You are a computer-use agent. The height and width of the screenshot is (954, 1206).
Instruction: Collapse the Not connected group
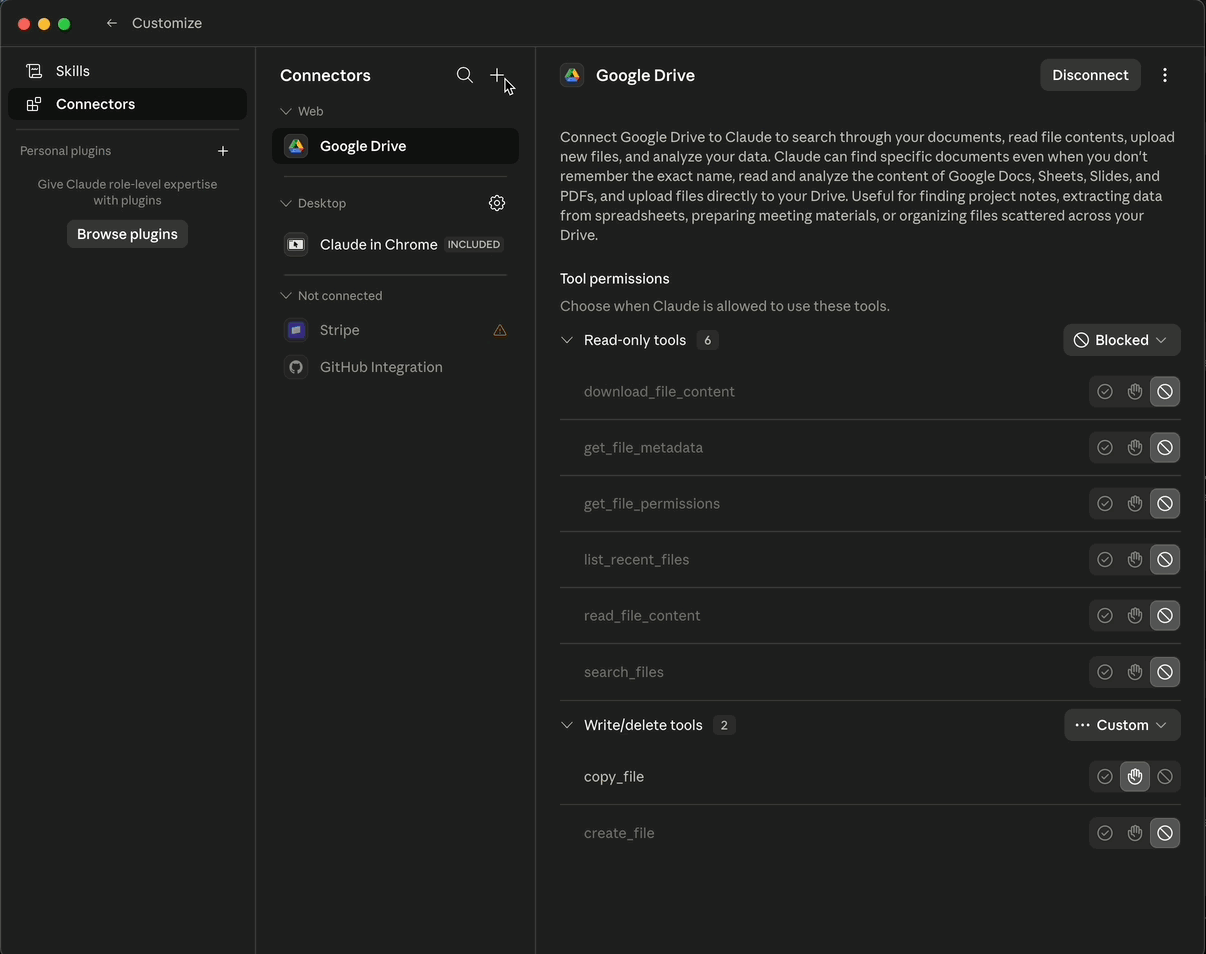point(286,296)
